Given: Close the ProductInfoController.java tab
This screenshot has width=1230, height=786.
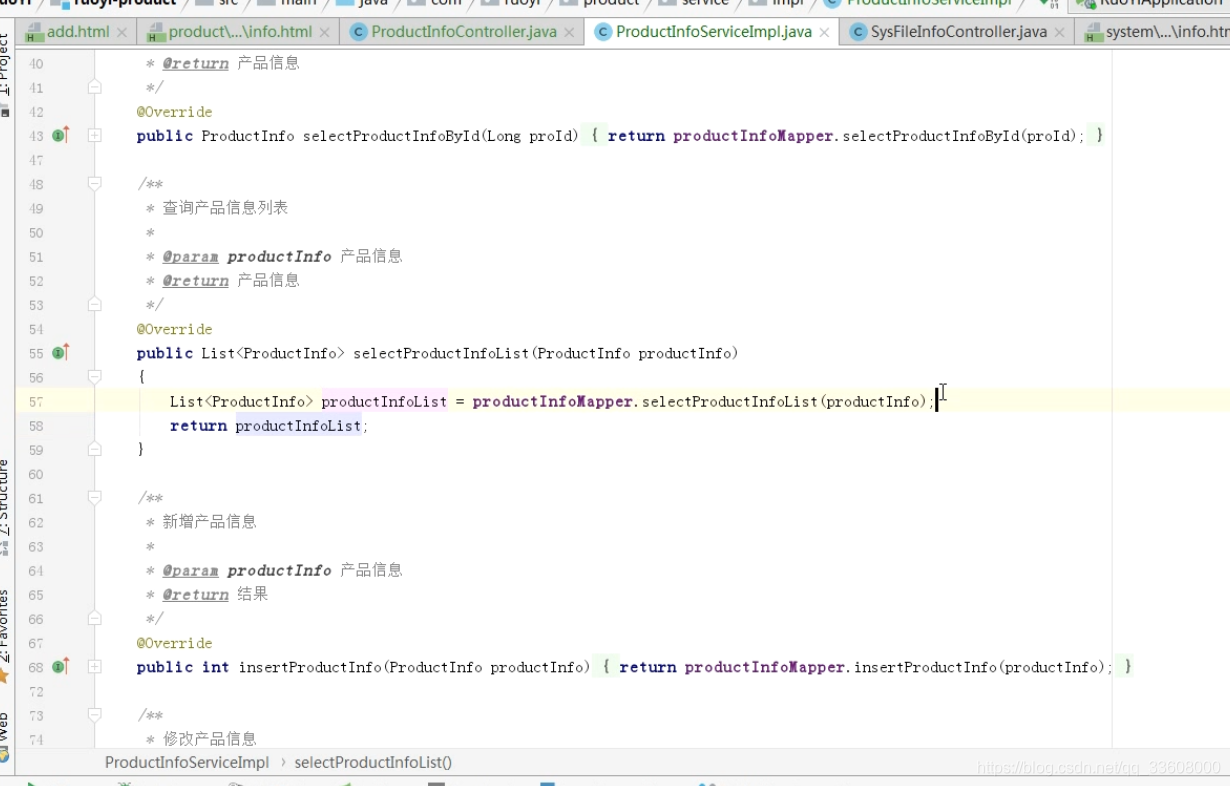Looking at the screenshot, I should click(x=569, y=32).
